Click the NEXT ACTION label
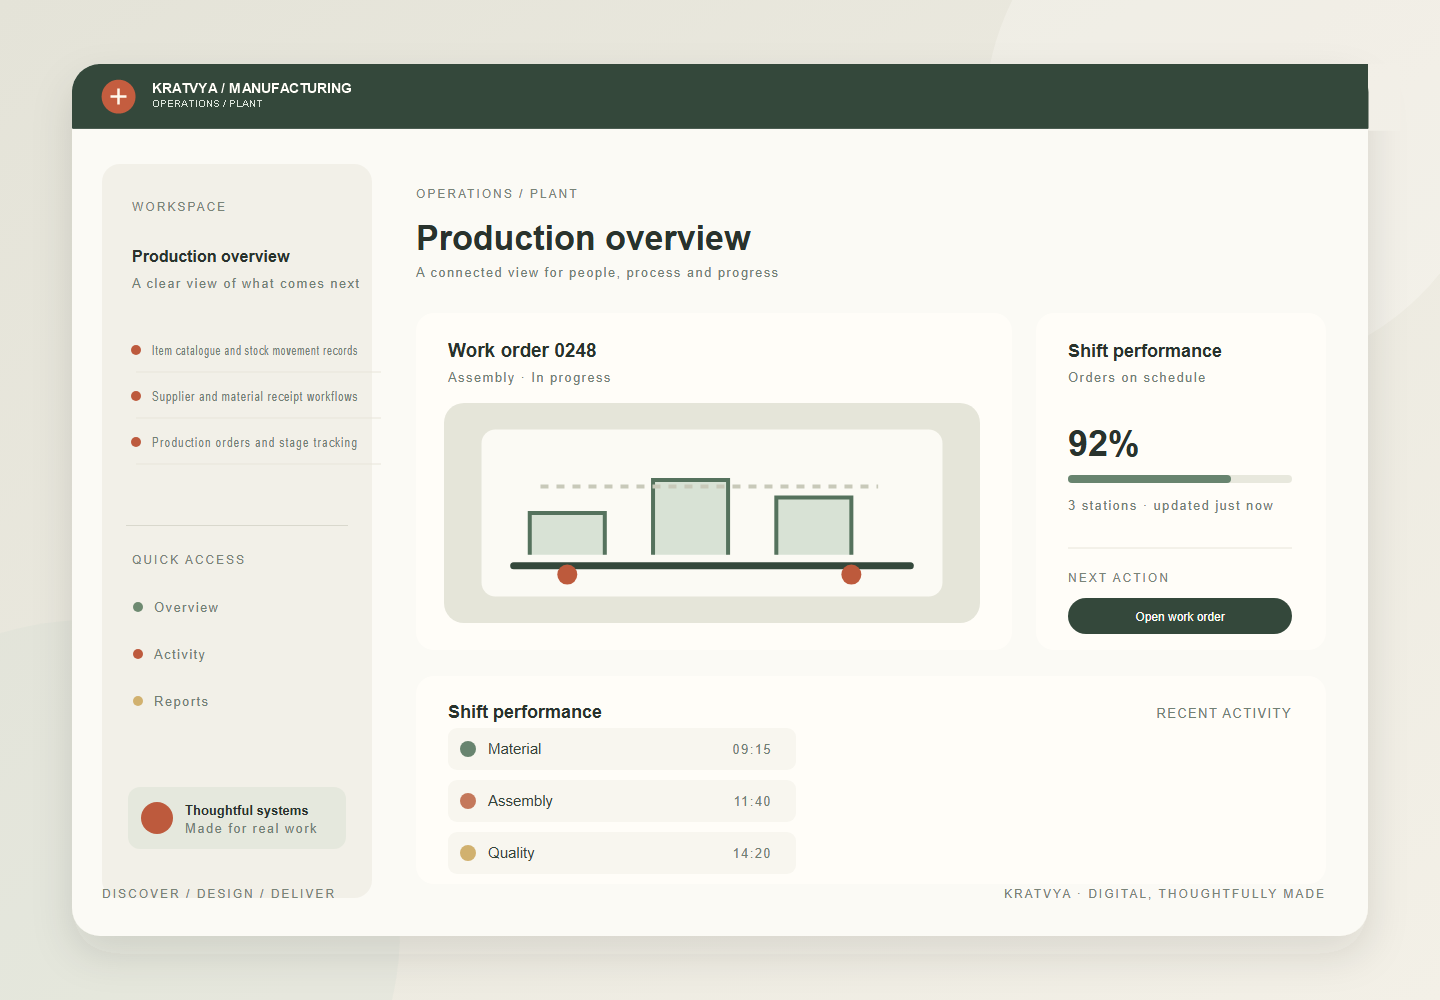The width and height of the screenshot is (1440, 1000). (x=1118, y=577)
